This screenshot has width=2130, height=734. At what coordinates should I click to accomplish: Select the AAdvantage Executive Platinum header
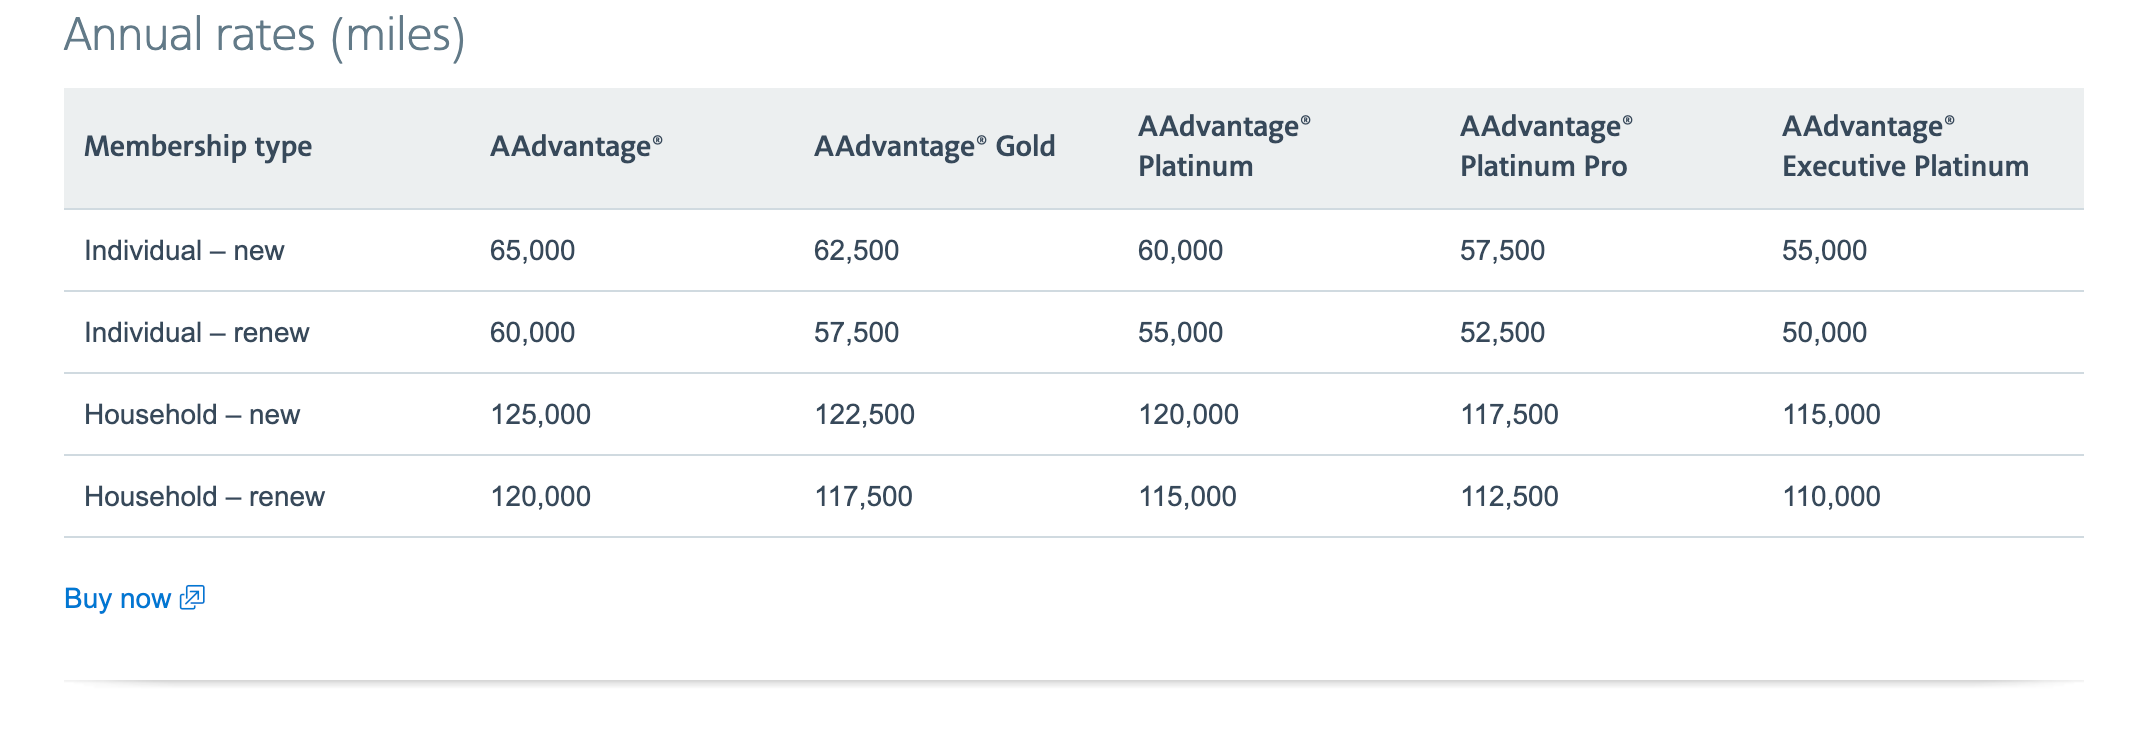[1905, 146]
